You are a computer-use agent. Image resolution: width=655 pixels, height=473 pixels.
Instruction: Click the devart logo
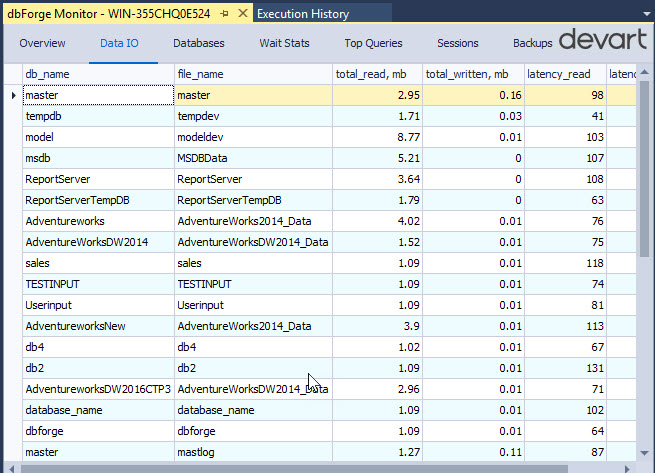point(601,41)
